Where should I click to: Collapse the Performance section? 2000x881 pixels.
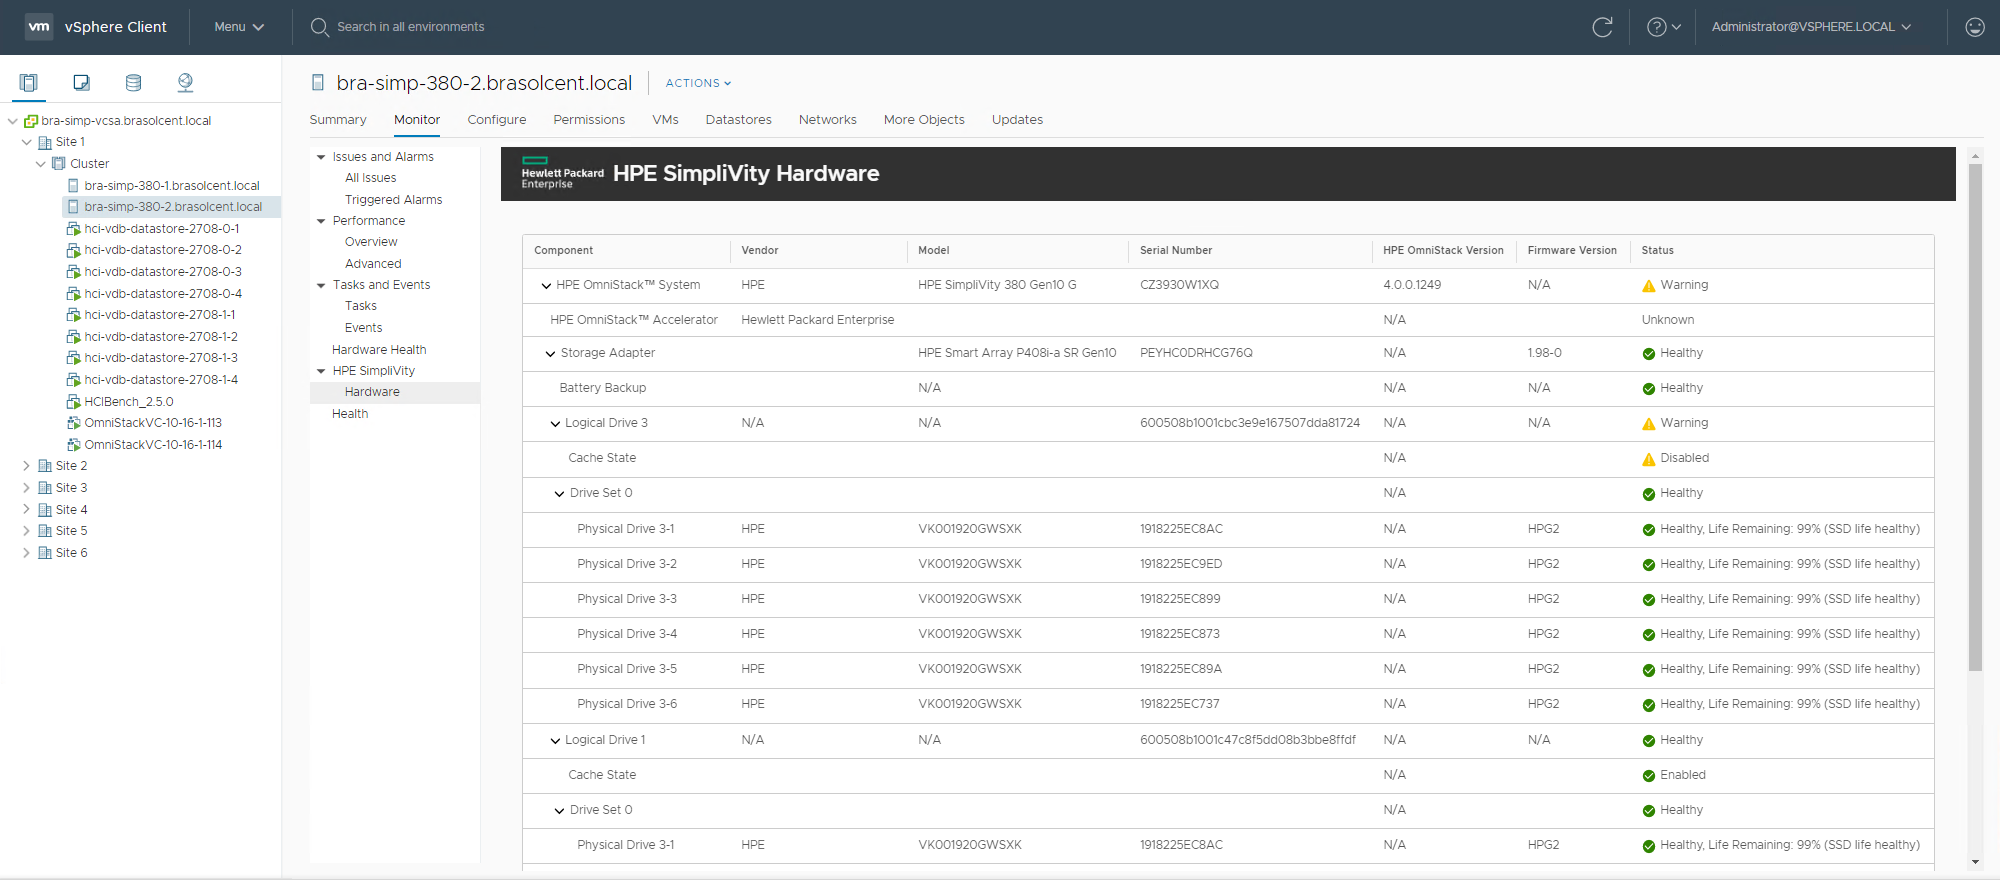321,221
